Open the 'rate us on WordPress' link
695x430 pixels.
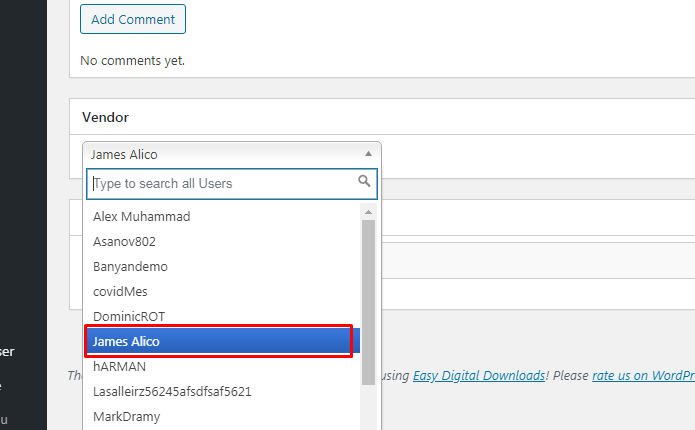tap(644, 375)
